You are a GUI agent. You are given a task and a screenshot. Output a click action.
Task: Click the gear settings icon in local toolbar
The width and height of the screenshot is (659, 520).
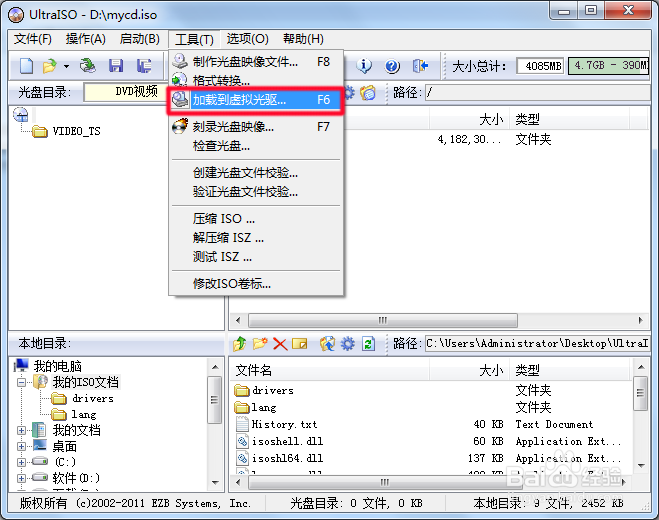(348, 343)
